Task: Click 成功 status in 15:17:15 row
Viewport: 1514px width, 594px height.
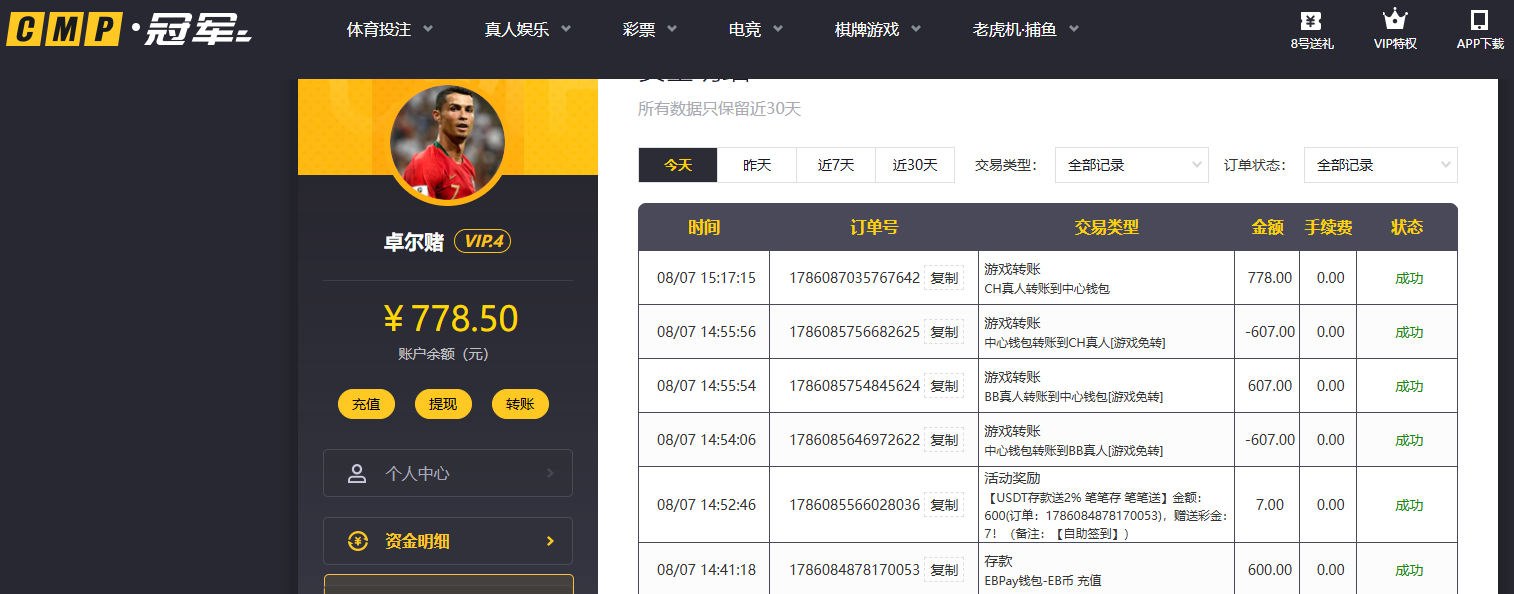Action: click(x=1408, y=278)
